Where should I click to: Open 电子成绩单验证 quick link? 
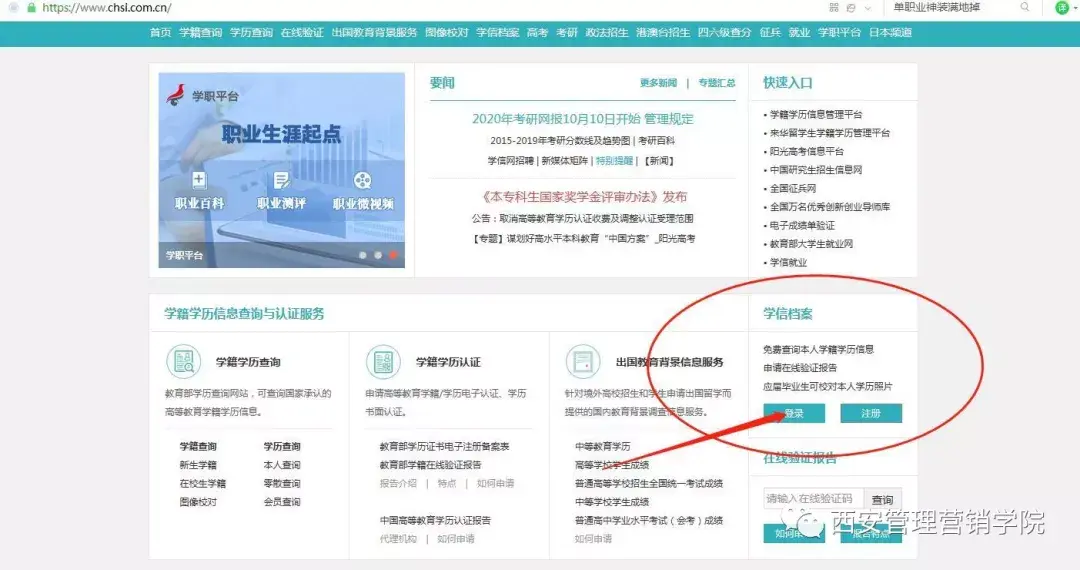(802, 225)
